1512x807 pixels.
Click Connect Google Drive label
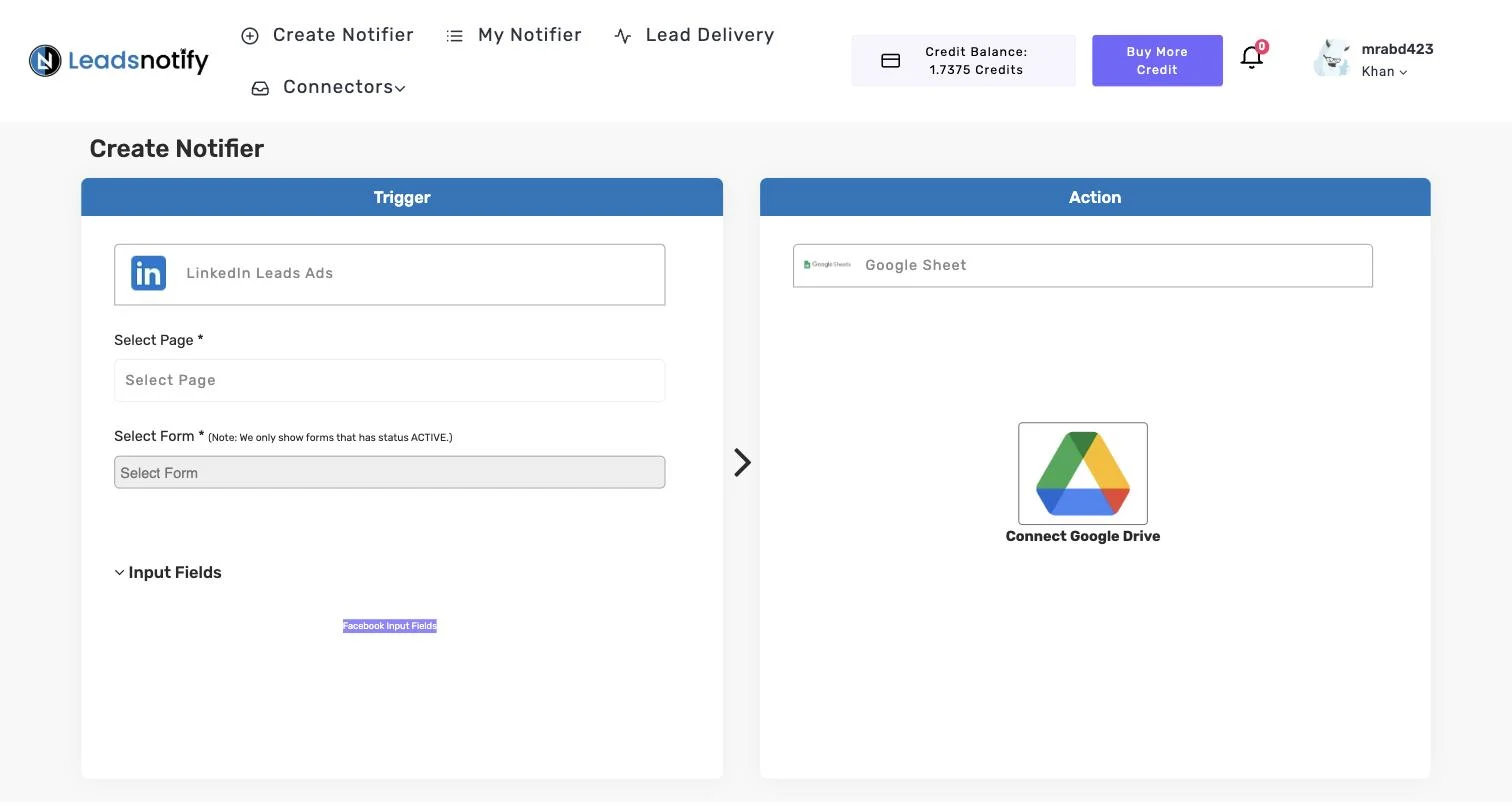[1083, 536]
